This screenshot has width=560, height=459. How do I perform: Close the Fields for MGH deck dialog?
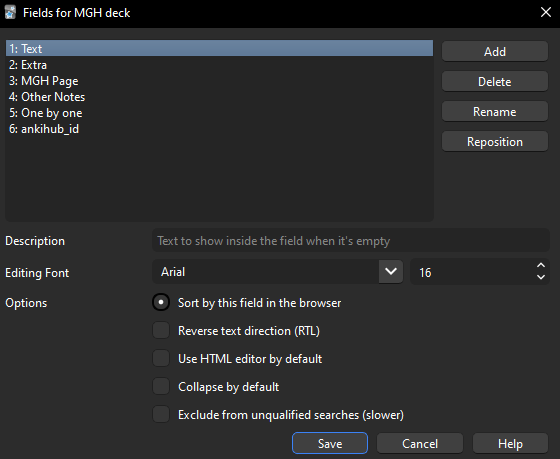click(x=545, y=13)
